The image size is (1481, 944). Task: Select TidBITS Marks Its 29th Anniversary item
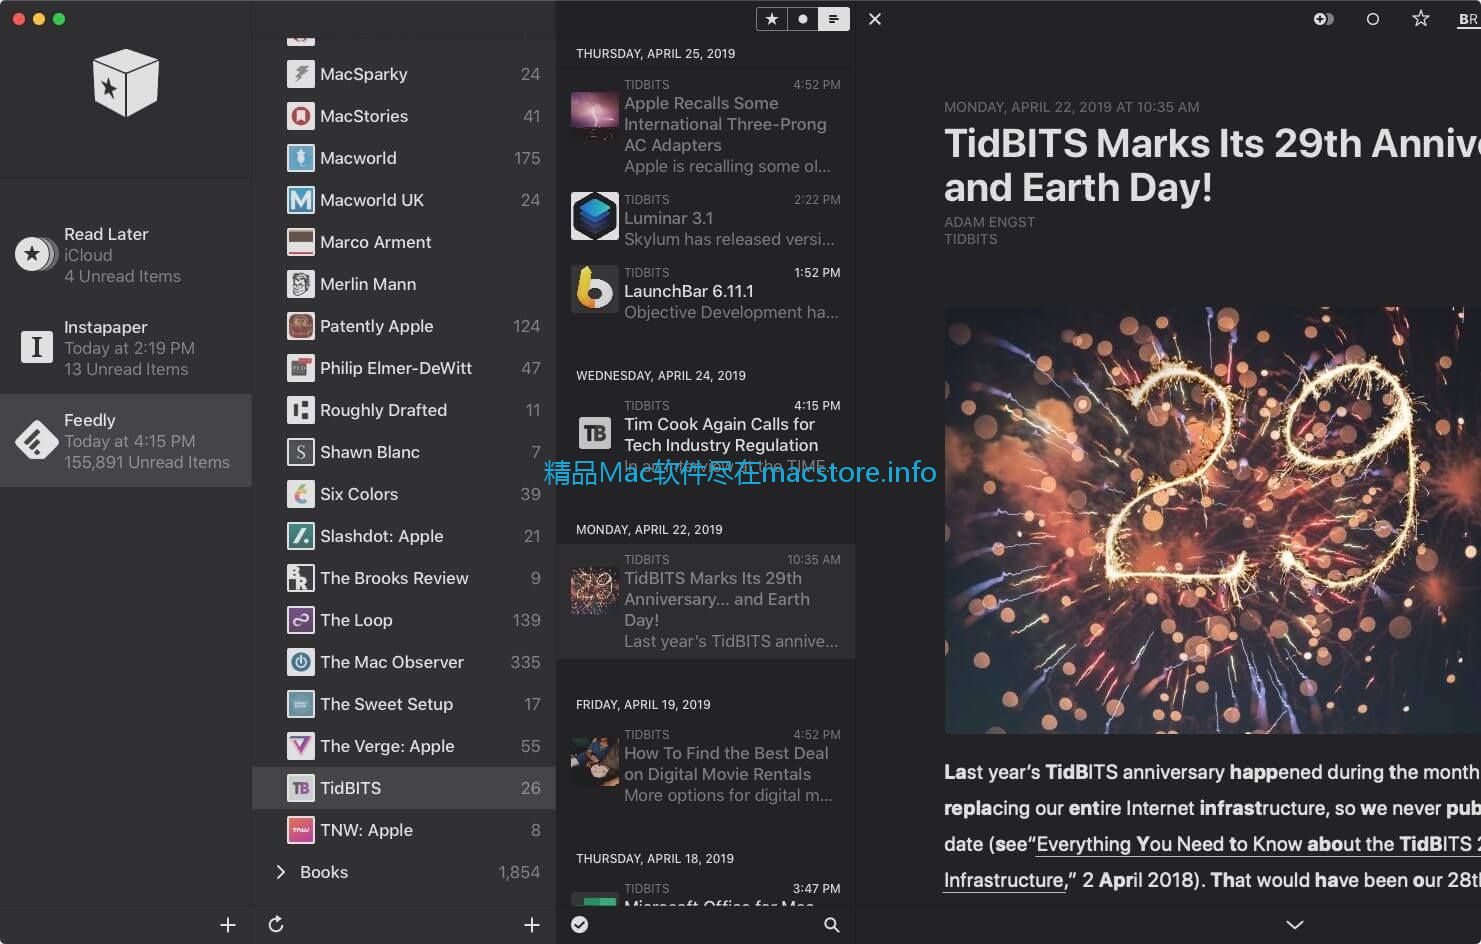pyautogui.click(x=706, y=601)
